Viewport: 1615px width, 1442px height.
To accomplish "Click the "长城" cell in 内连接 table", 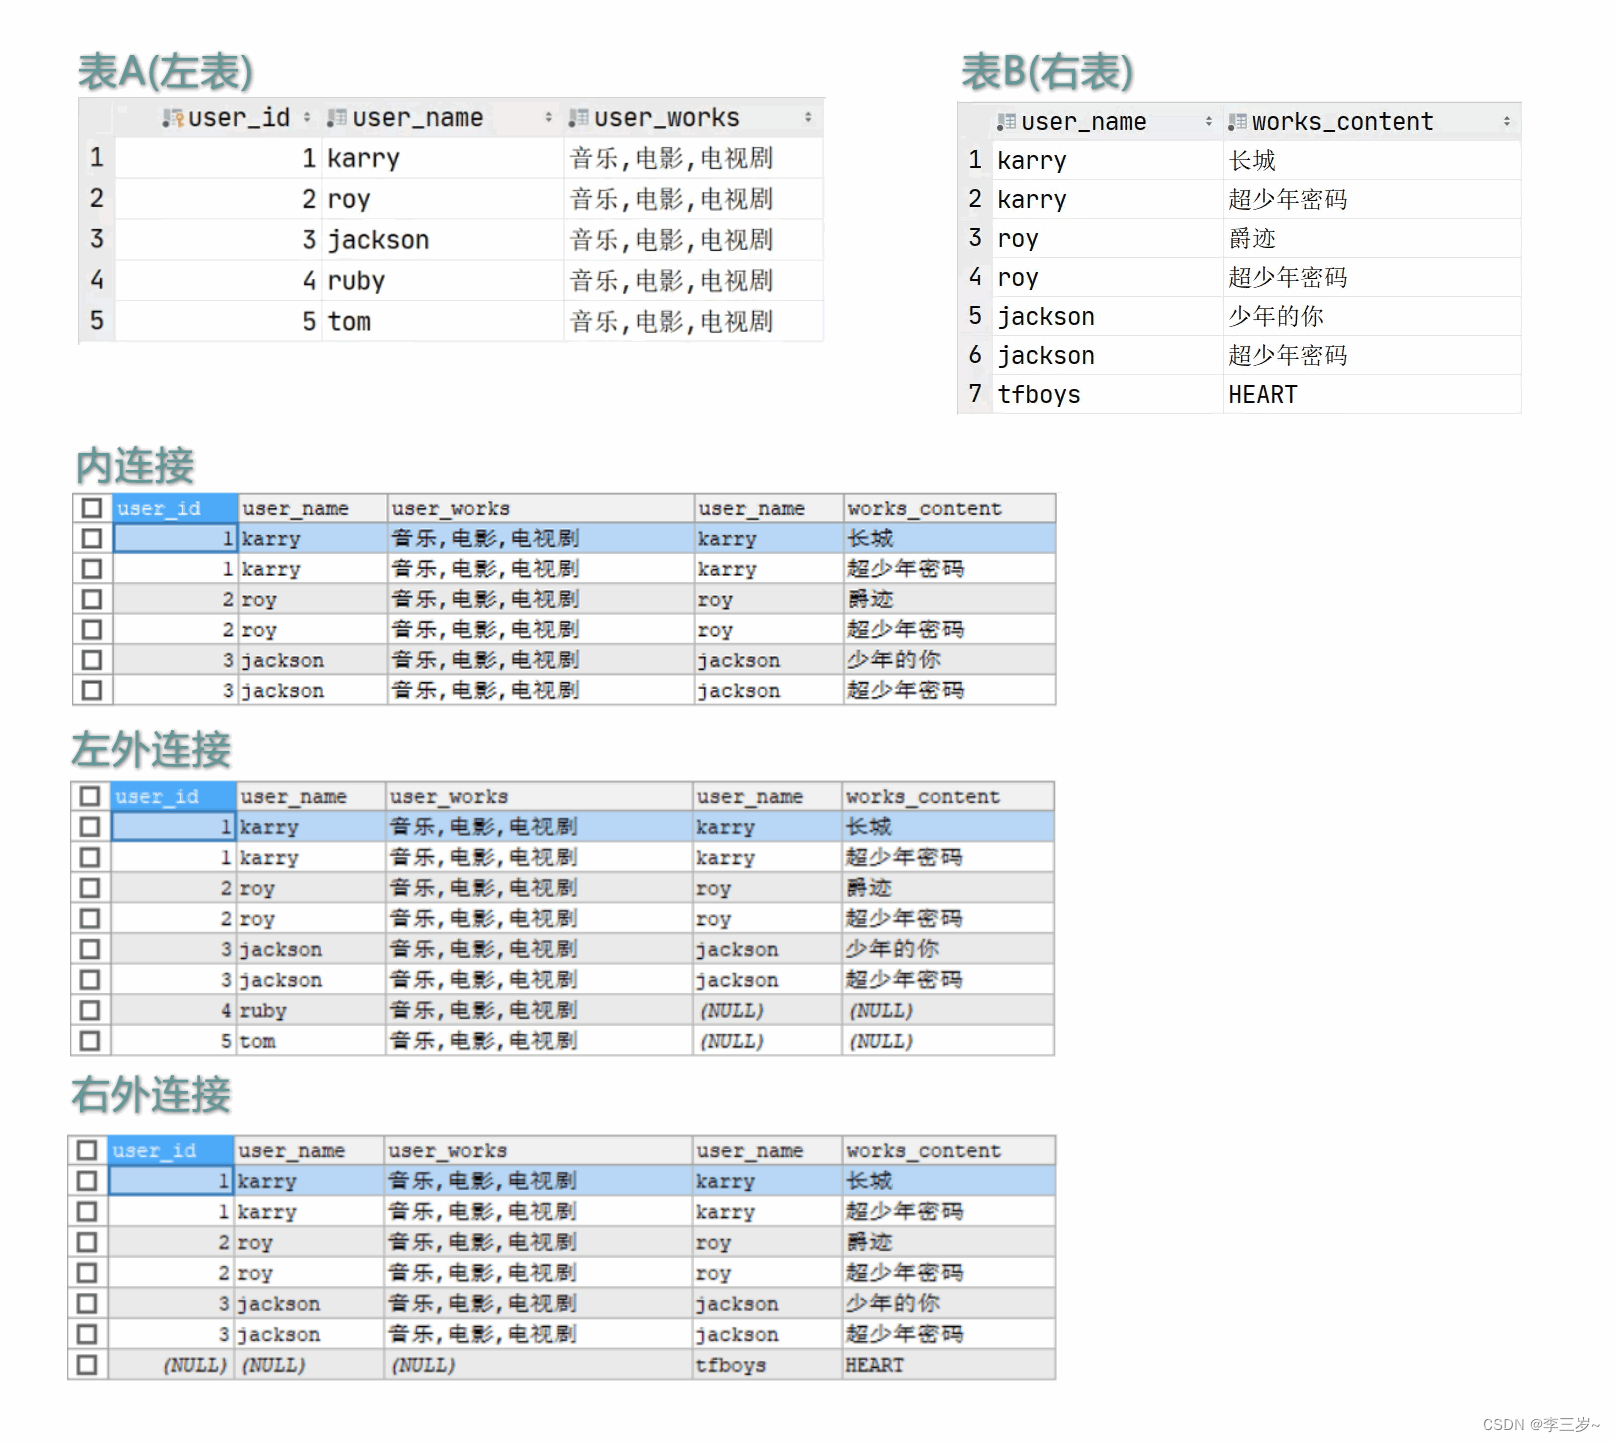I will [949, 538].
